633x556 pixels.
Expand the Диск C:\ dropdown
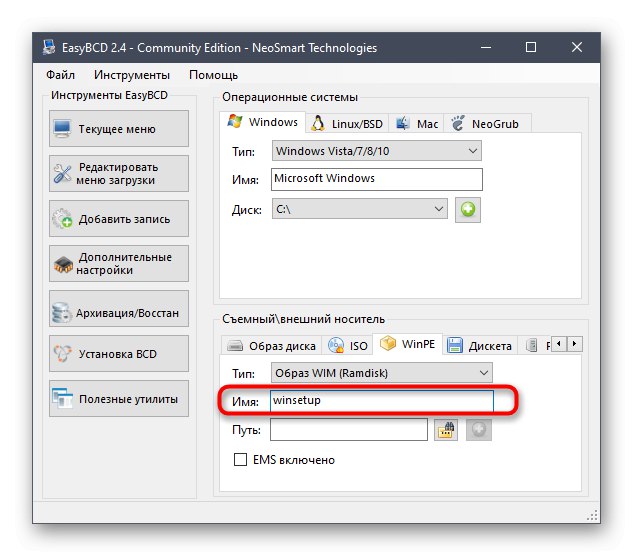[359, 209]
